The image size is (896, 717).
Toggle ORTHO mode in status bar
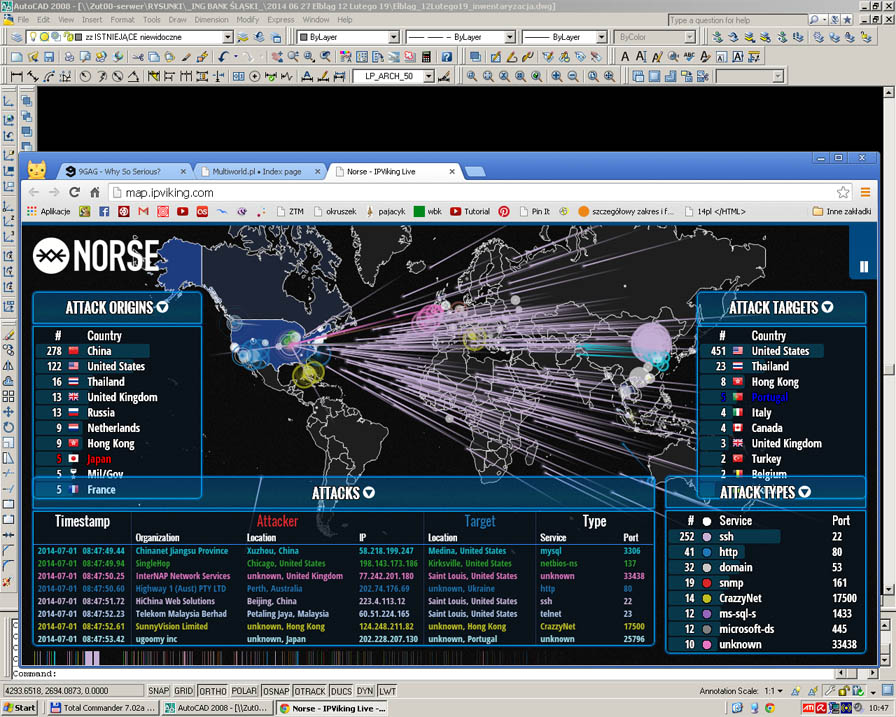212,691
